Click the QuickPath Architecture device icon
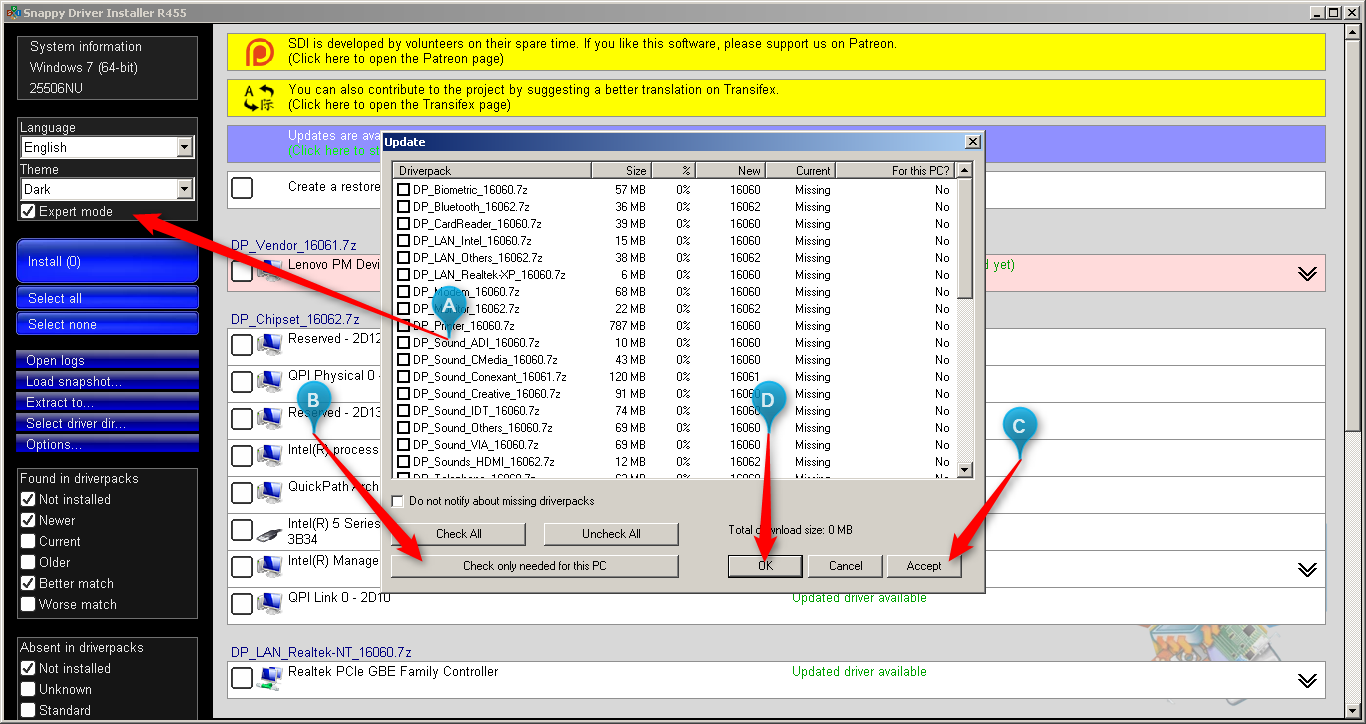 pos(269,493)
